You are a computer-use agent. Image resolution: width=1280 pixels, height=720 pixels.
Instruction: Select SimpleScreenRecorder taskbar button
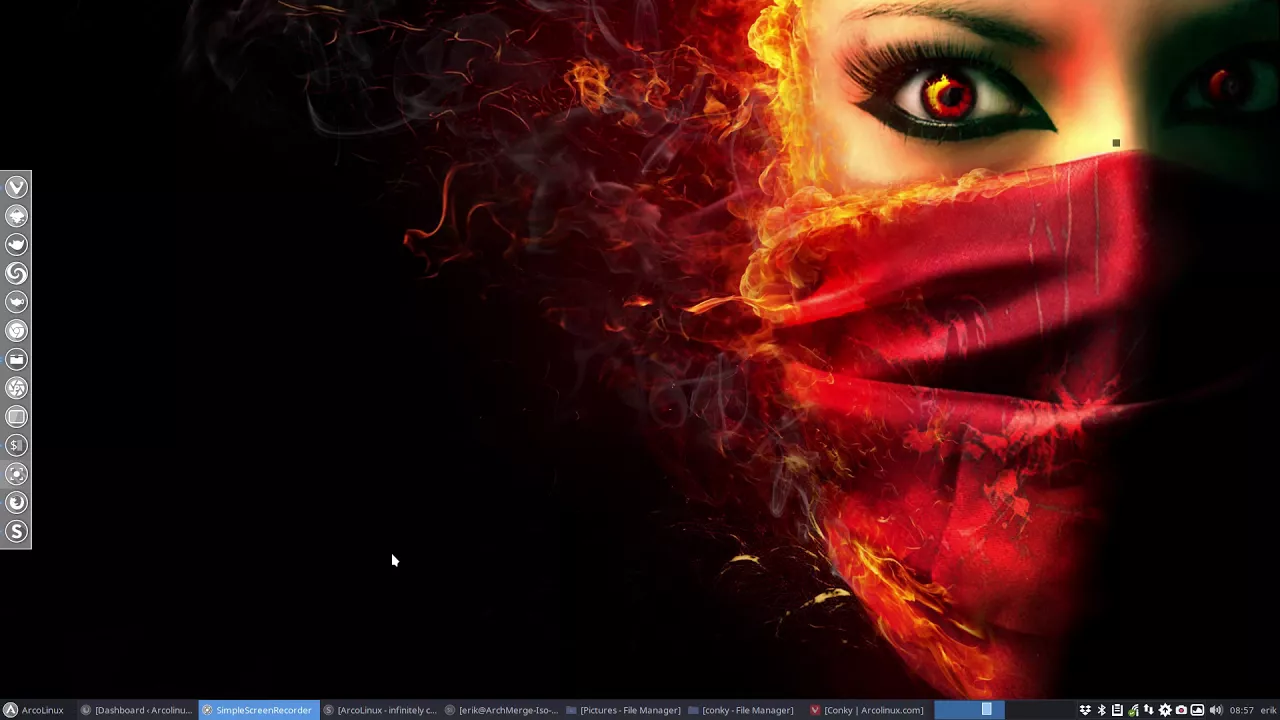pyautogui.click(x=258, y=710)
